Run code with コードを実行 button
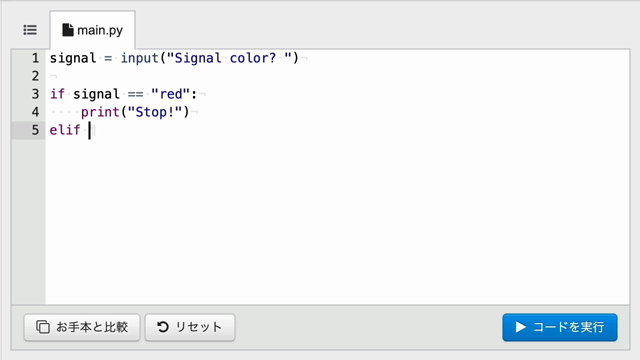 click(560, 327)
